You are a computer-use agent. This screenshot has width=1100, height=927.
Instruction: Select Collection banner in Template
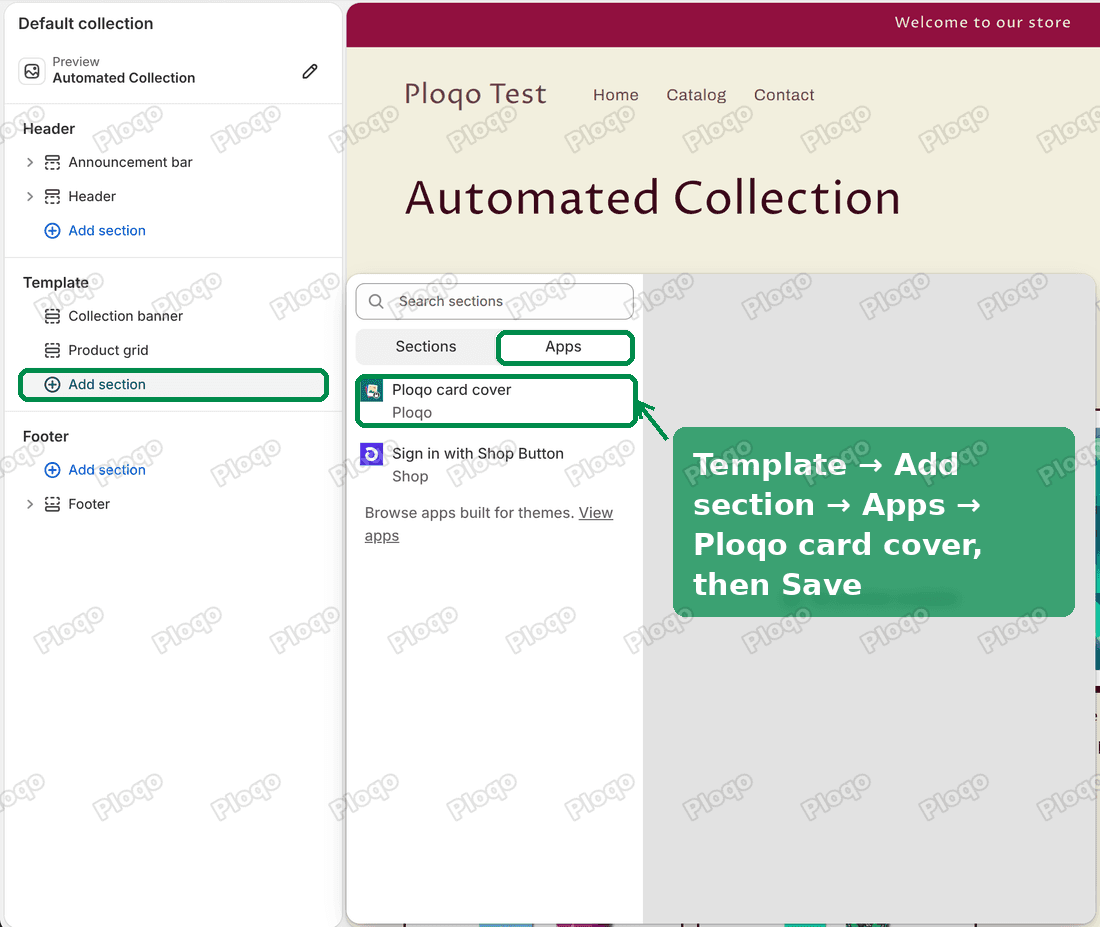126,316
